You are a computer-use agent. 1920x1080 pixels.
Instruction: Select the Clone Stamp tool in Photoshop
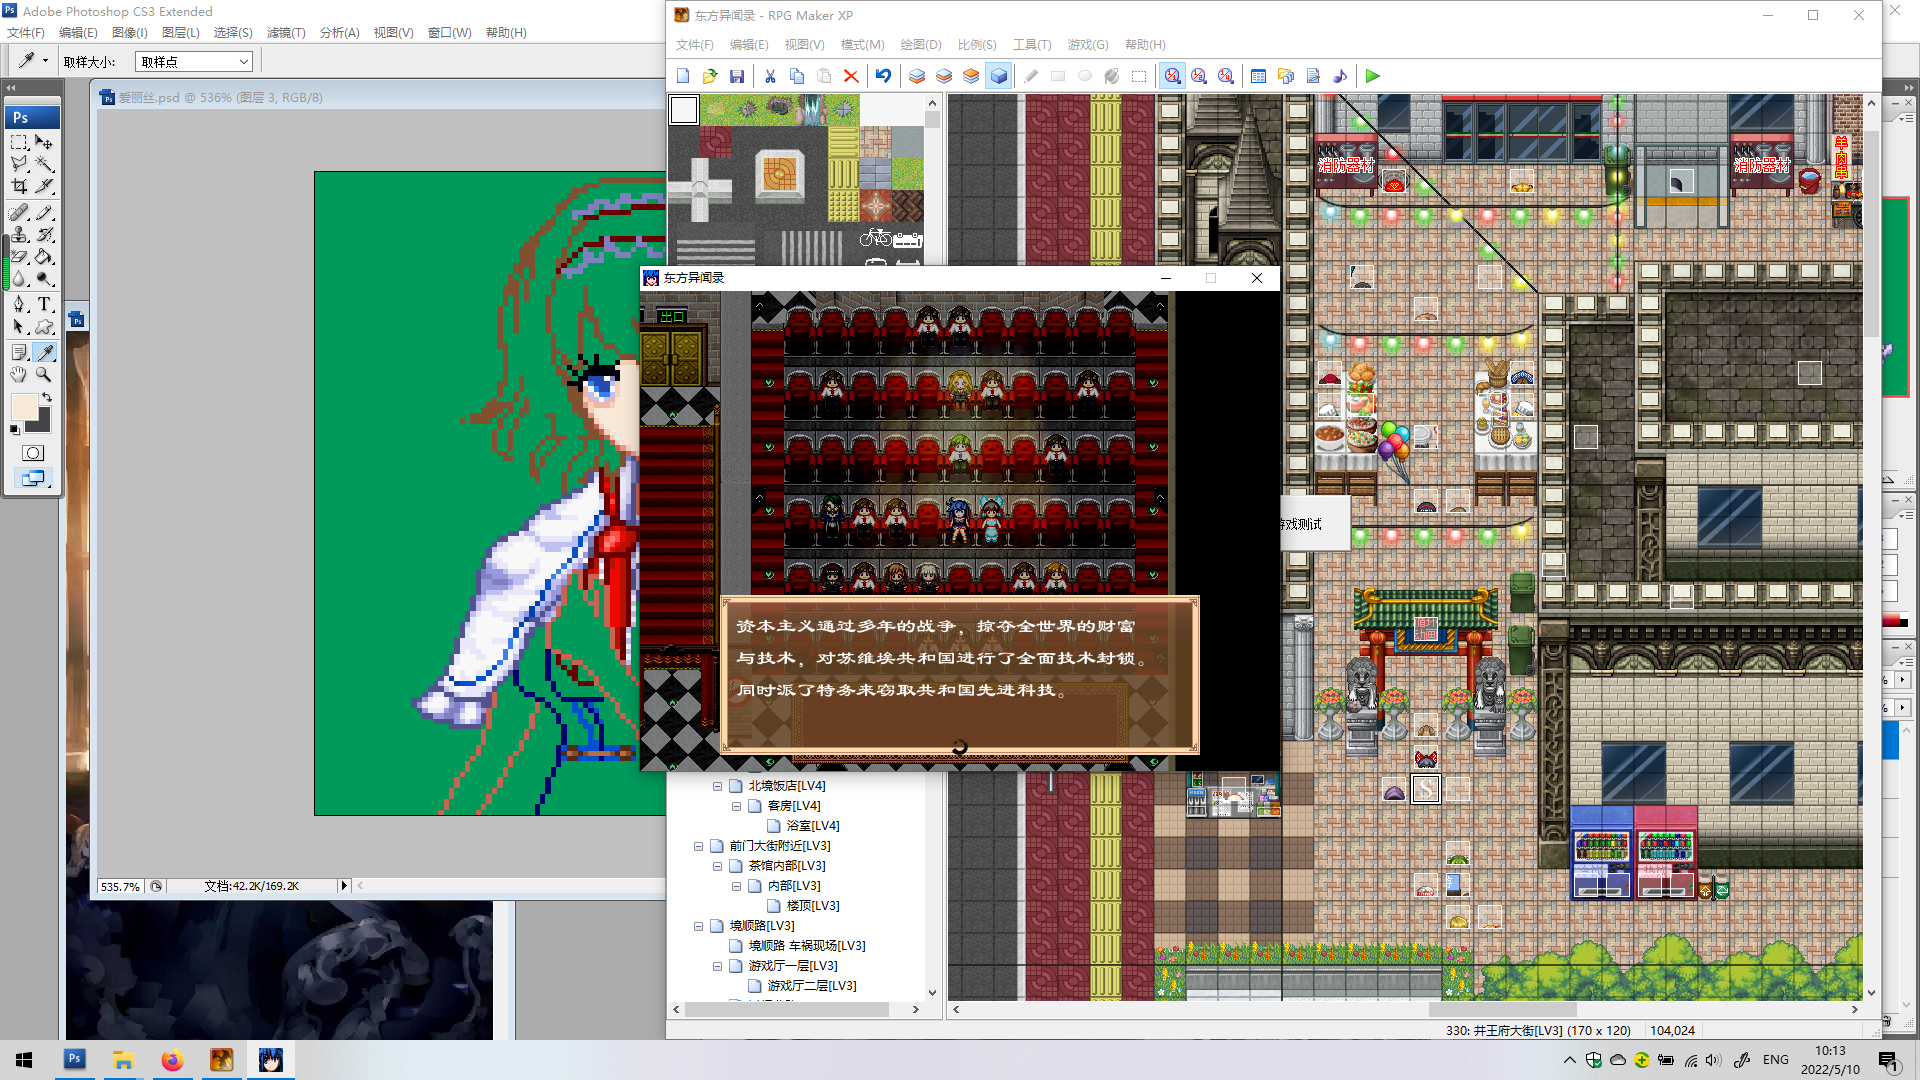20,235
